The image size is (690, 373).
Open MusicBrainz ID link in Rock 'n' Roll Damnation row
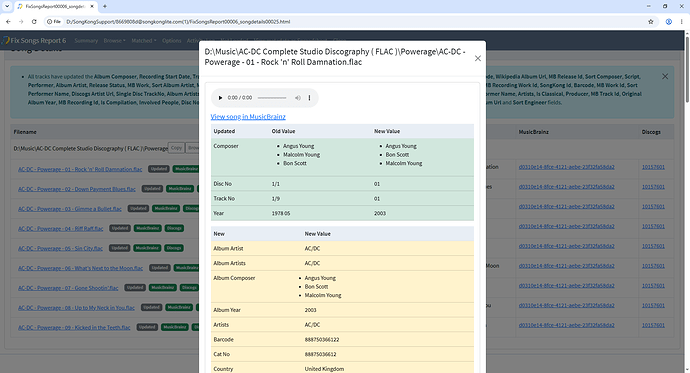(x=566, y=167)
